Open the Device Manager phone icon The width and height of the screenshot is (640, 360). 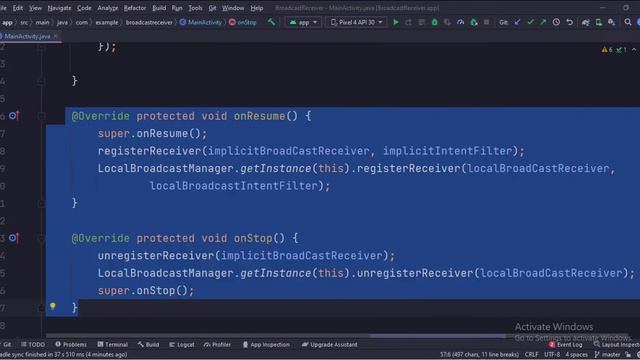(599, 22)
